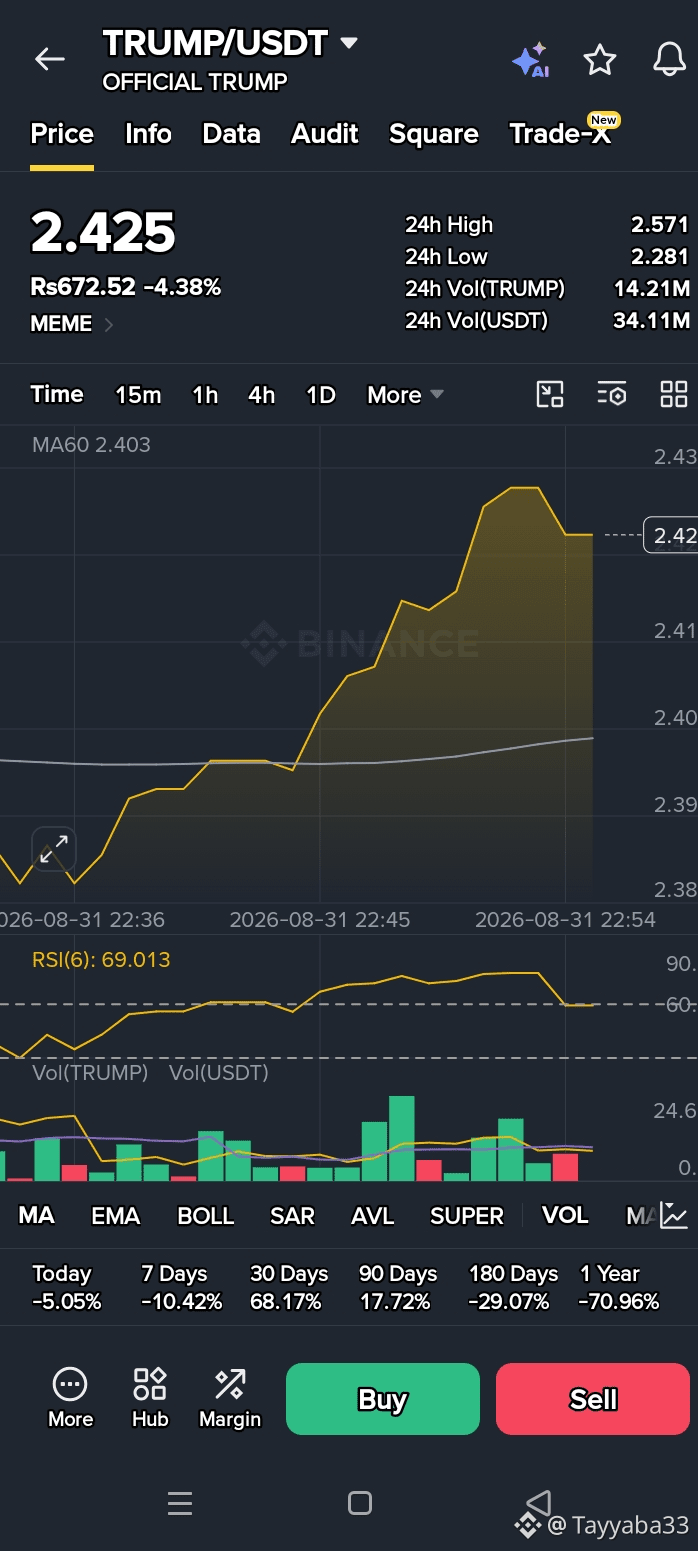Tap the 24h Vol(TRUMP) value 14.21M
The height and width of the screenshot is (1551, 698).
coord(651,289)
